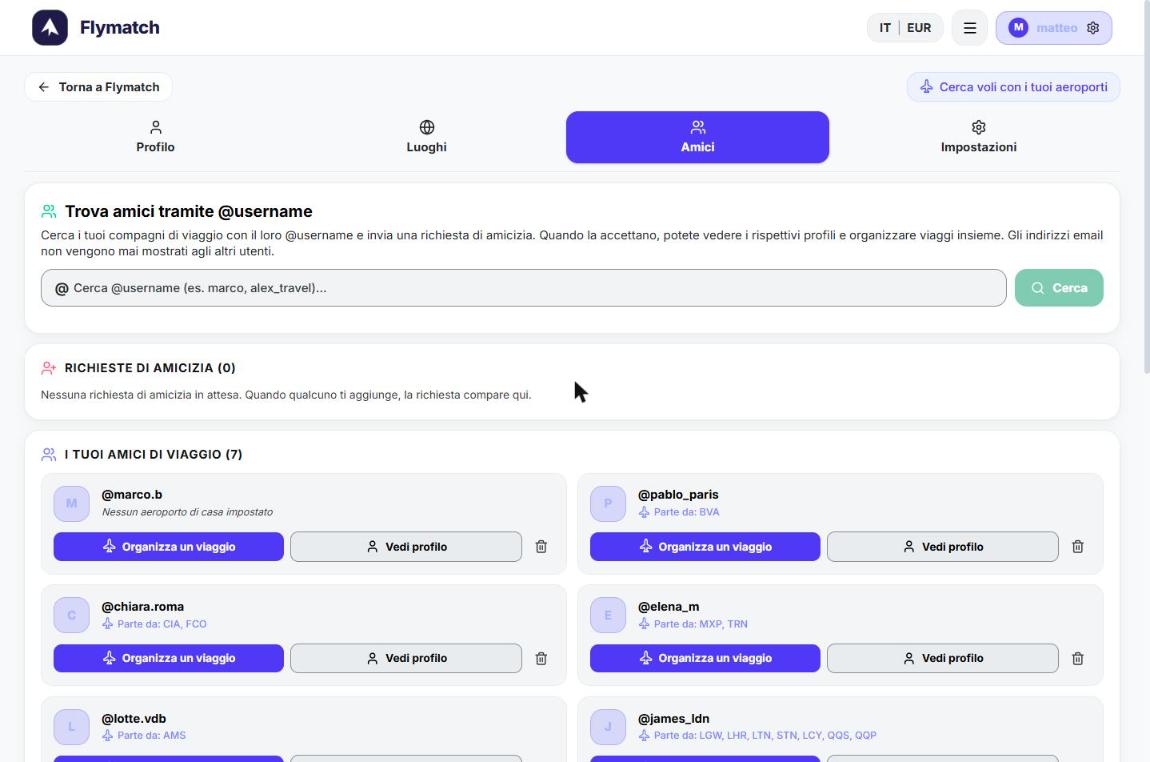The width and height of the screenshot is (1150, 762).
Task: Click the E avatar of @elena_m
Action: [608, 615]
